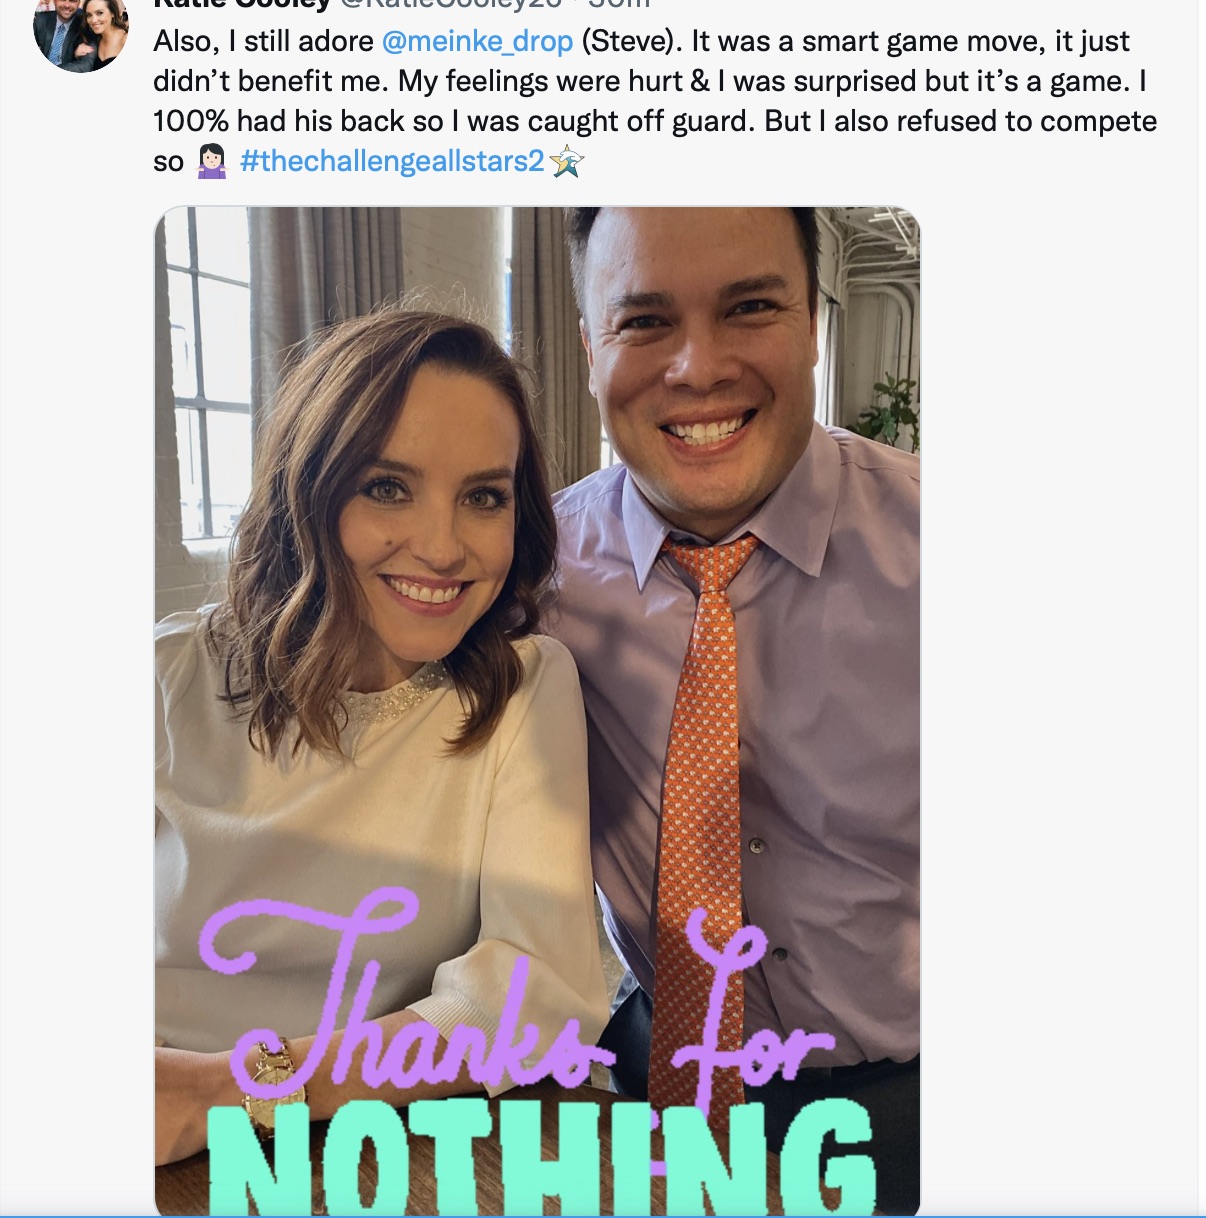Click the man's face in the photo

(x=700, y=350)
